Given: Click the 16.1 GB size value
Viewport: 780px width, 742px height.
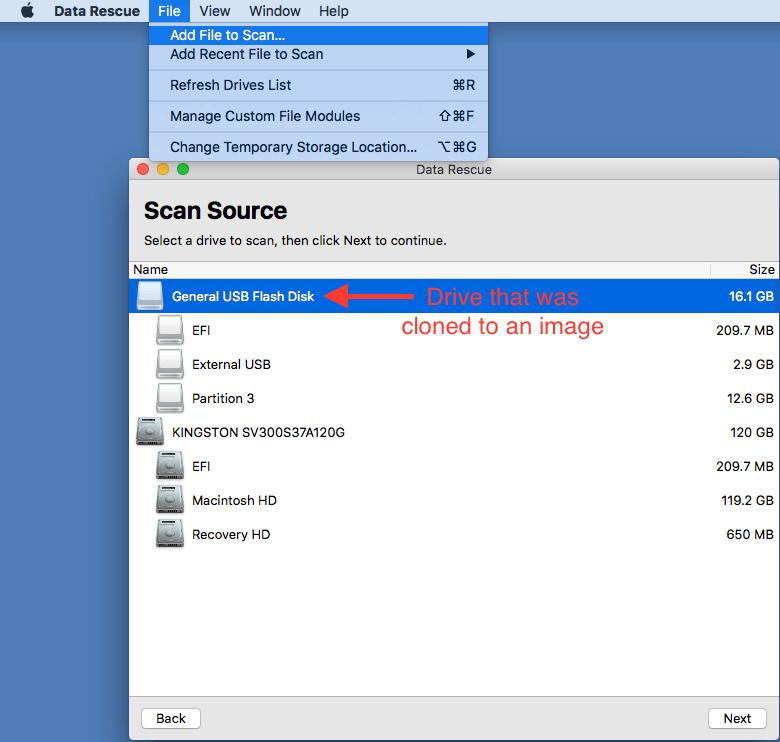Looking at the screenshot, I should 751,296.
